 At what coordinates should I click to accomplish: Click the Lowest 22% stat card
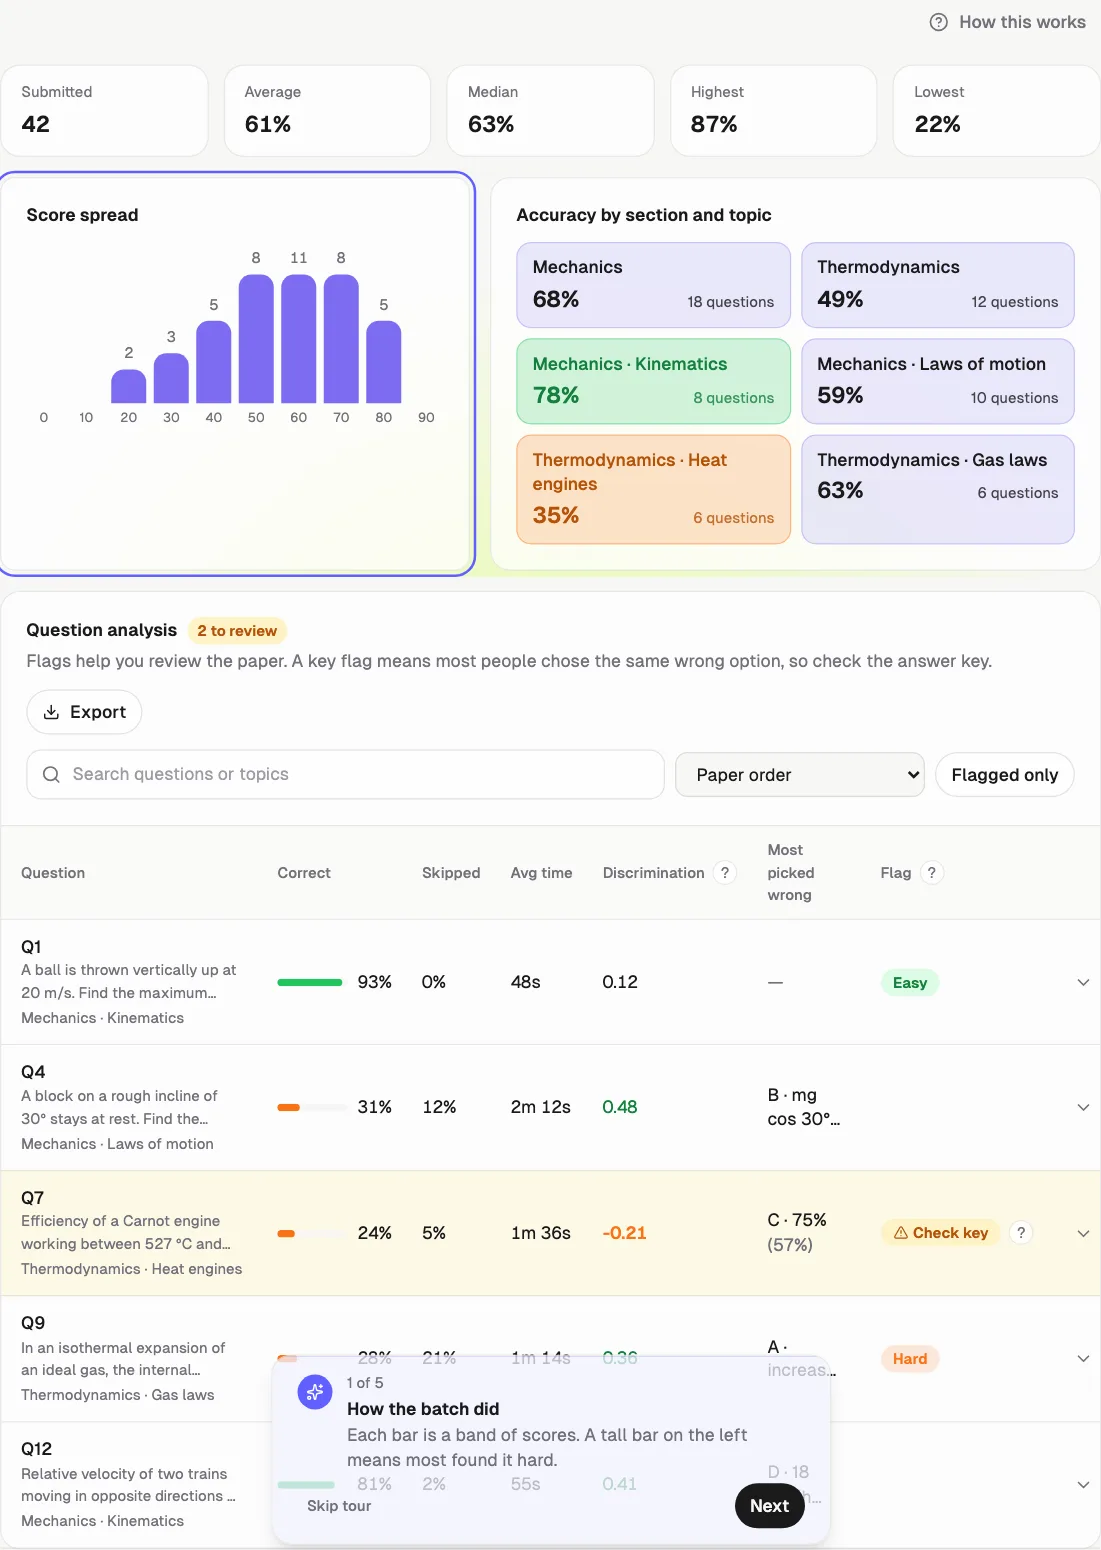pos(997,111)
